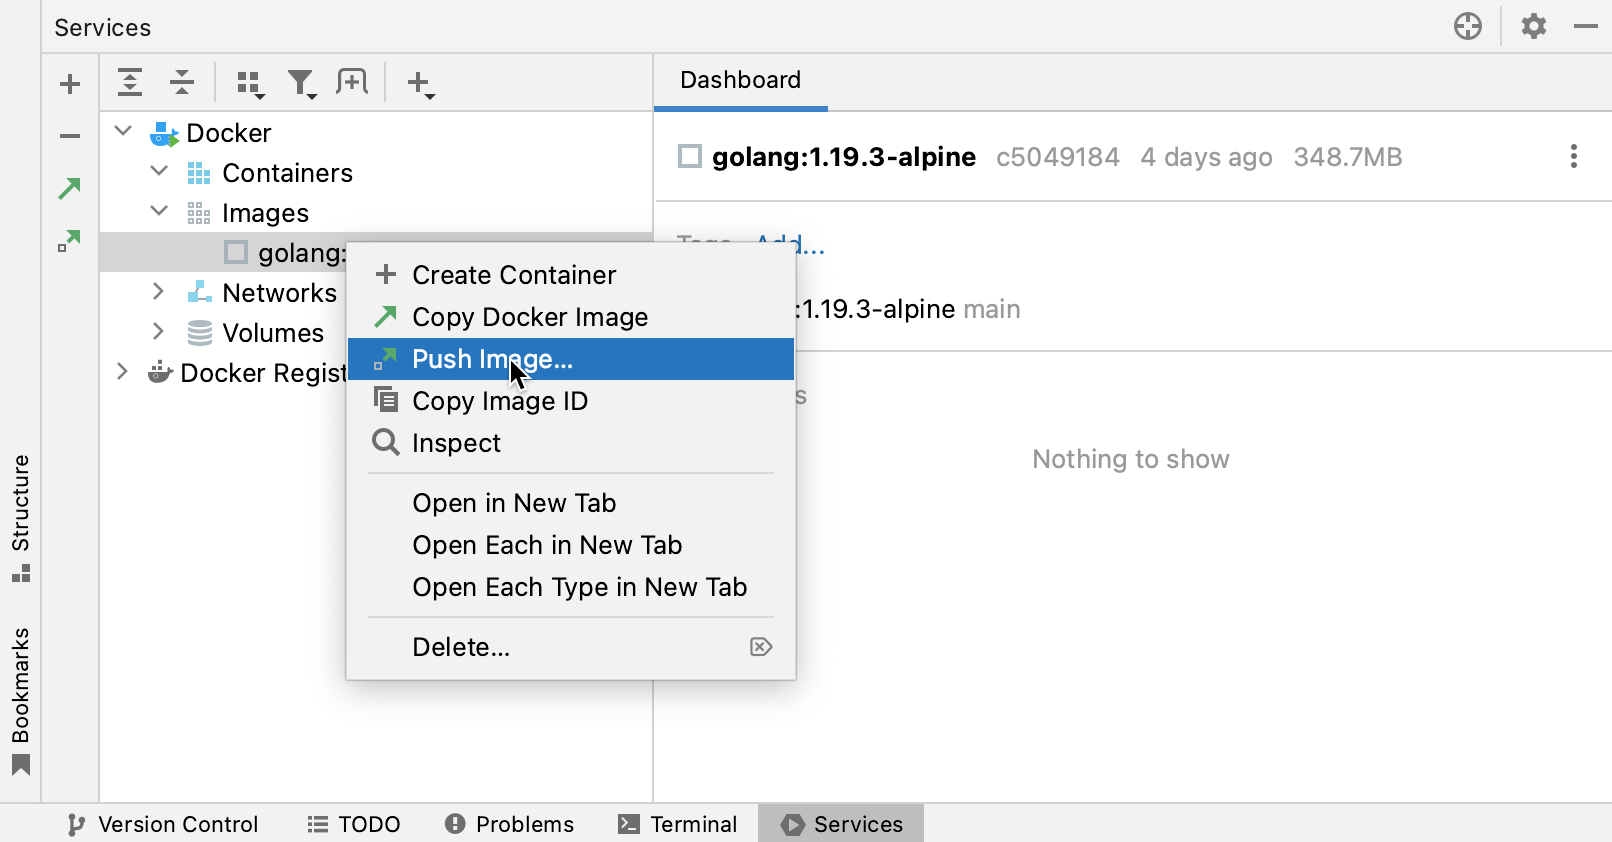This screenshot has width=1612, height=842.
Task: Tick the checkbox beside golang in the tree
Action: coord(236,252)
